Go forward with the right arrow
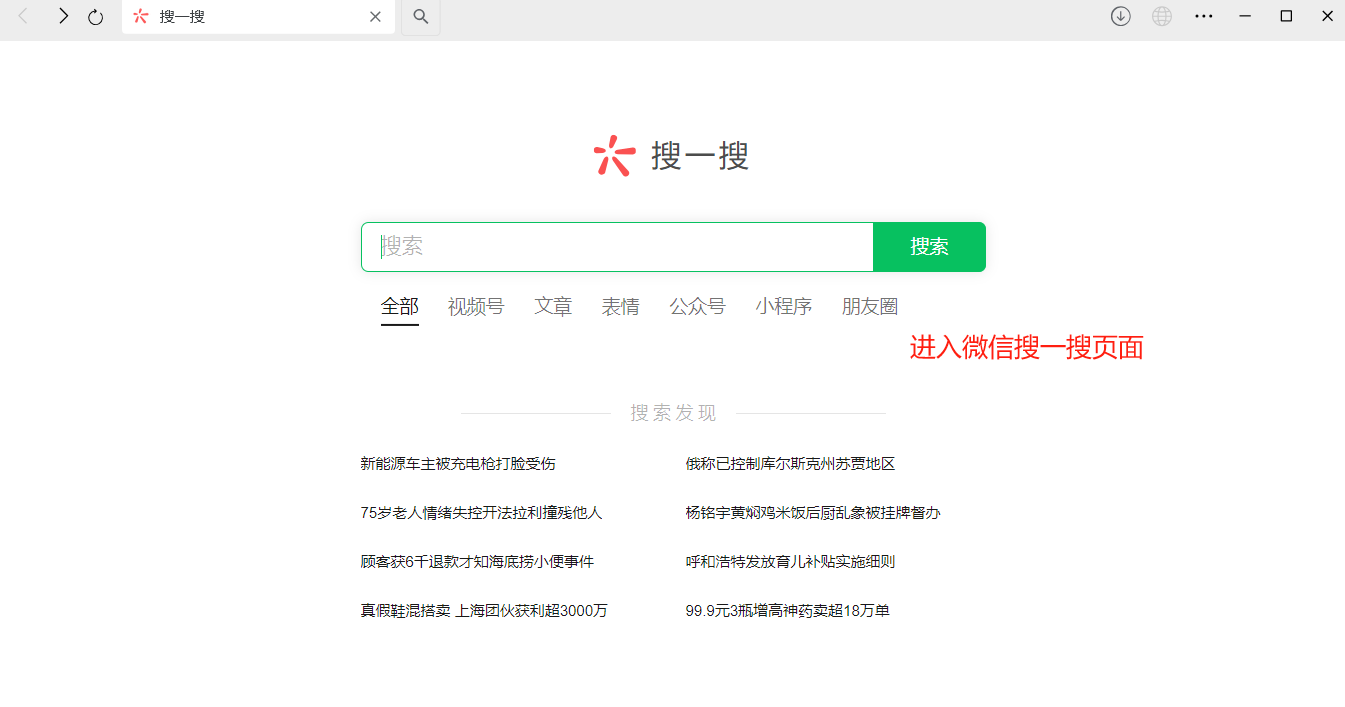This screenshot has height=707, width=1345. (63, 16)
